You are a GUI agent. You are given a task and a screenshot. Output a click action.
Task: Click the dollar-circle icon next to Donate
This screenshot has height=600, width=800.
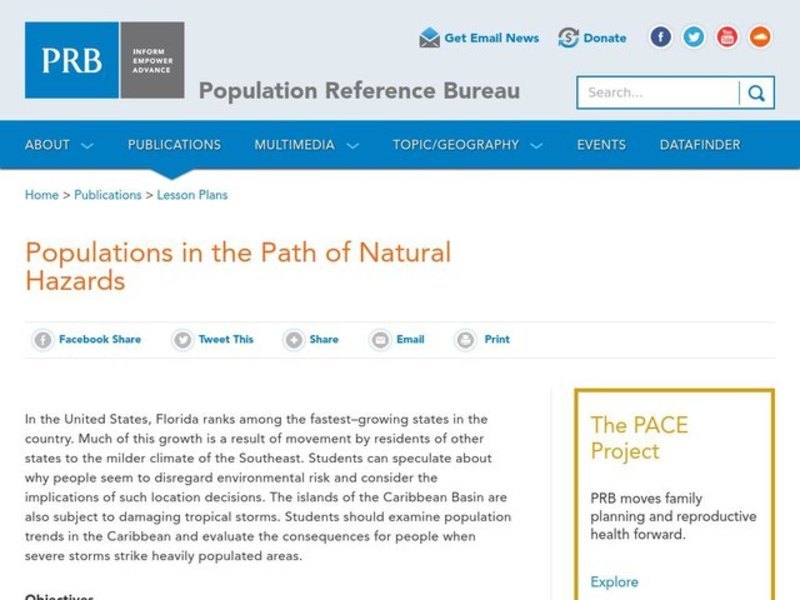566,37
